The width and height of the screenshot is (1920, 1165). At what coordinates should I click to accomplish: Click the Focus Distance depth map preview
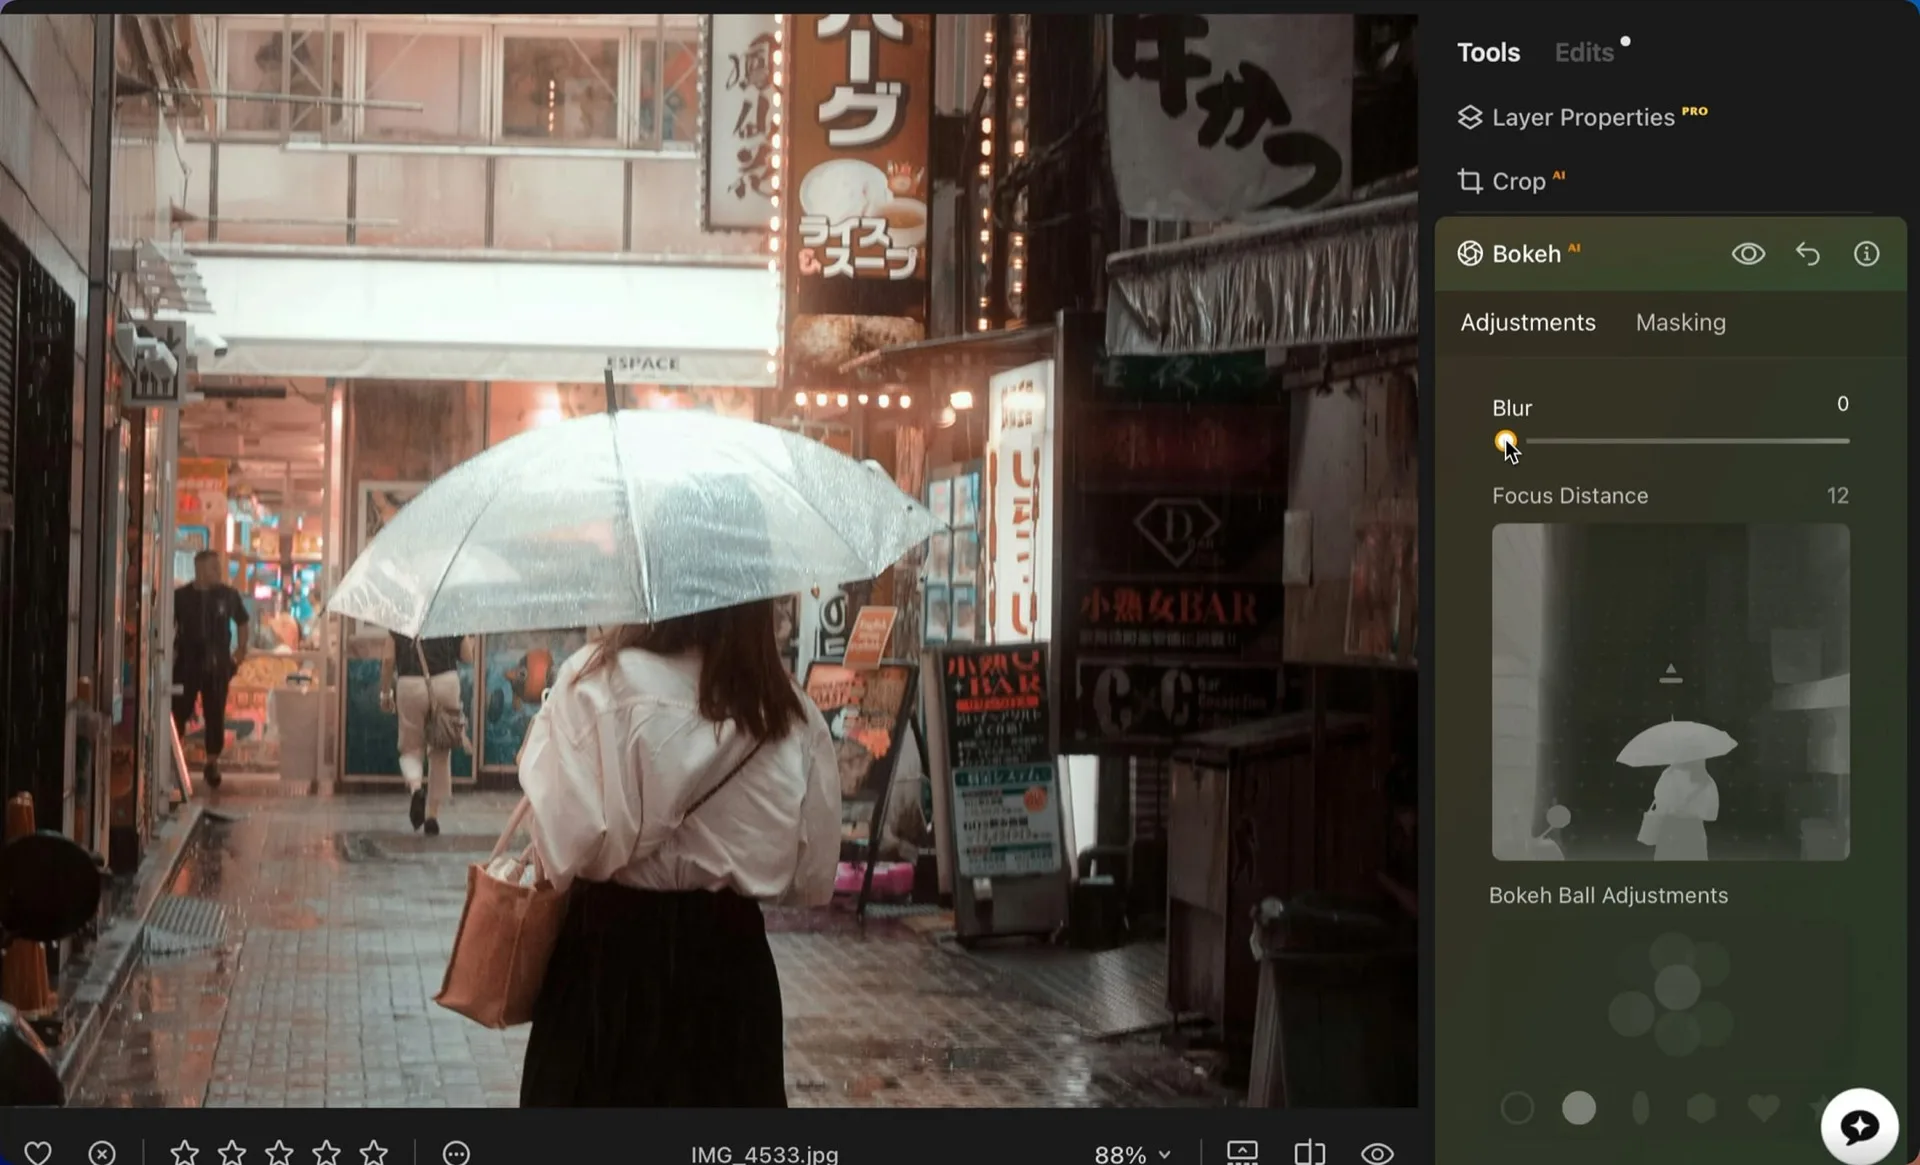pyautogui.click(x=1670, y=692)
